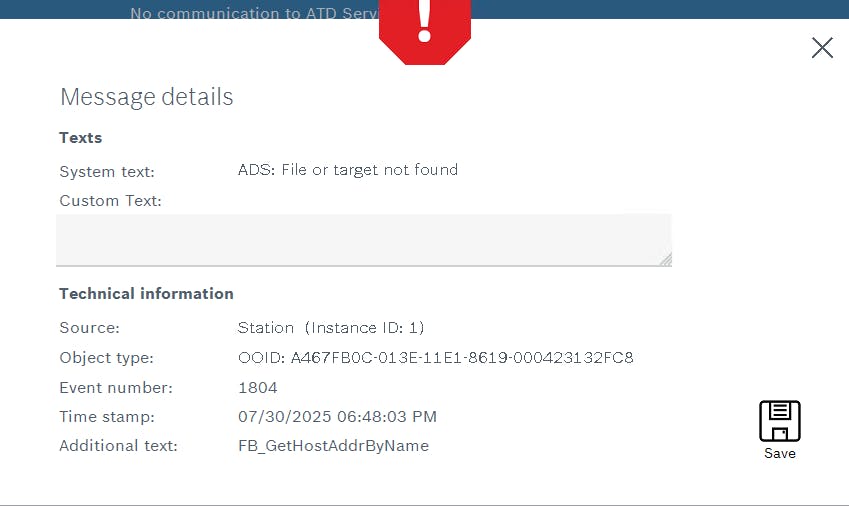Click the time stamp value 07/30/2025
The image size is (849, 506).
click(337, 417)
